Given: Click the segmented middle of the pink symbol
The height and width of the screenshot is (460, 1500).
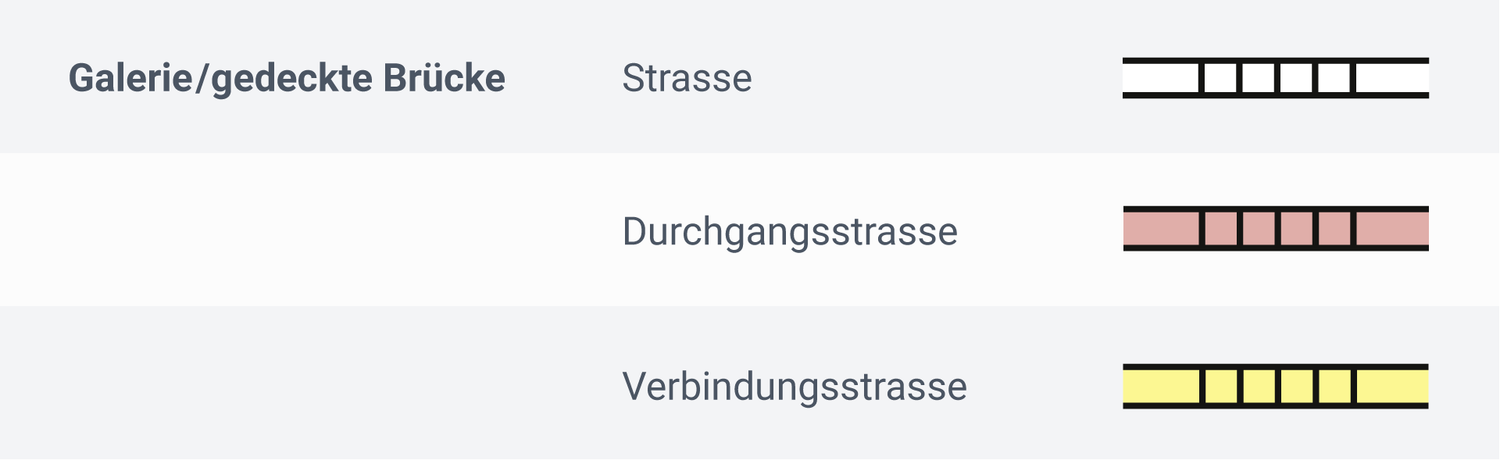Looking at the screenshot, I should tap(1278, 229).
